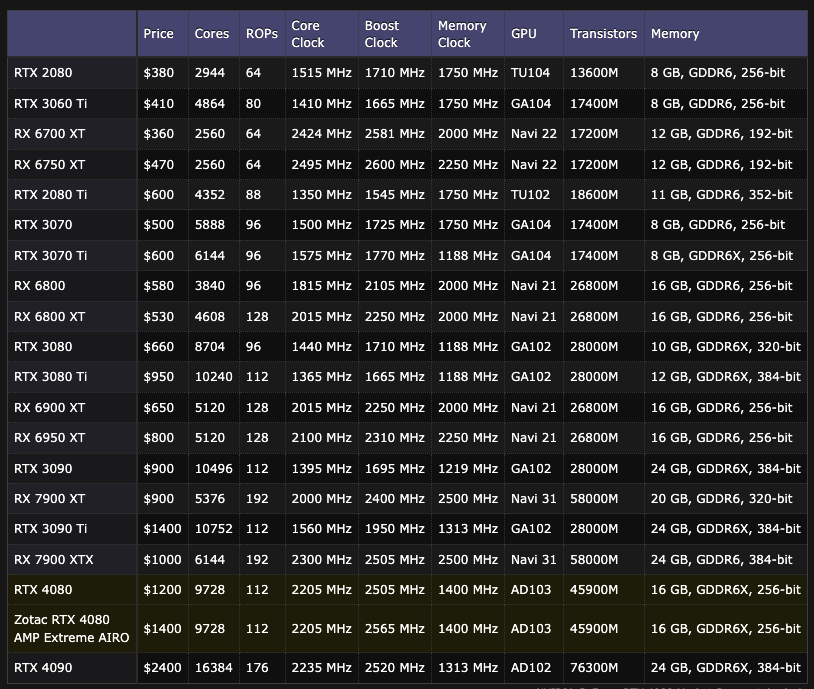Click the 10496 cores value

[x=213, y=468]
